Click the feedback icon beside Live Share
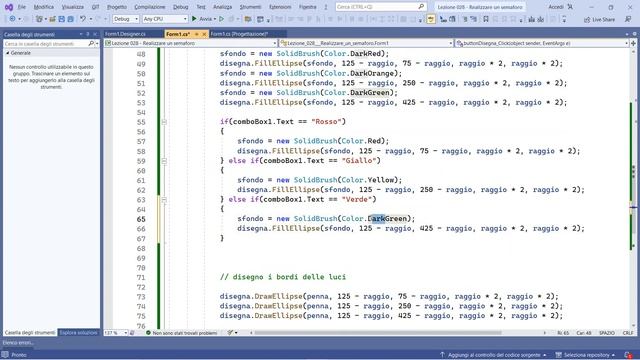Screen dimensions: 640x360 (x=628, y=19)
